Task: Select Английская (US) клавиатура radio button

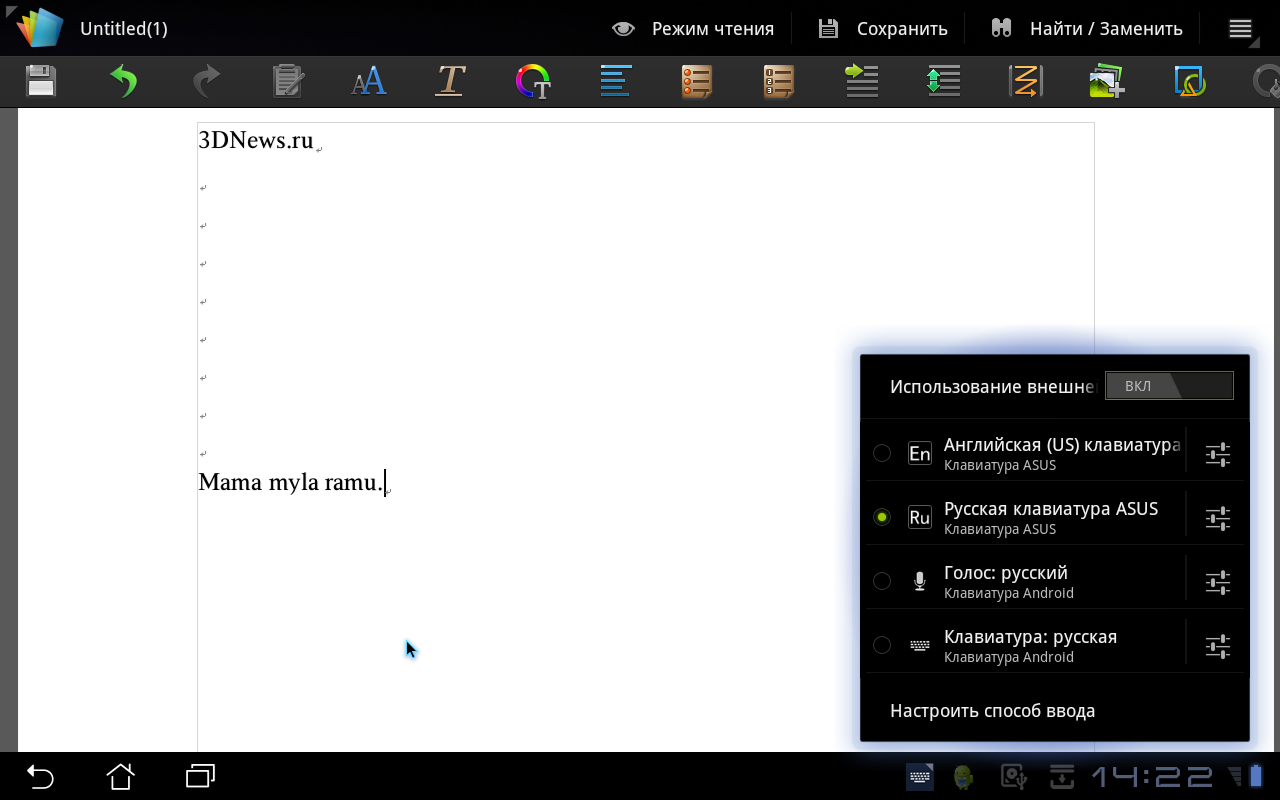Action: click(882, 453)
